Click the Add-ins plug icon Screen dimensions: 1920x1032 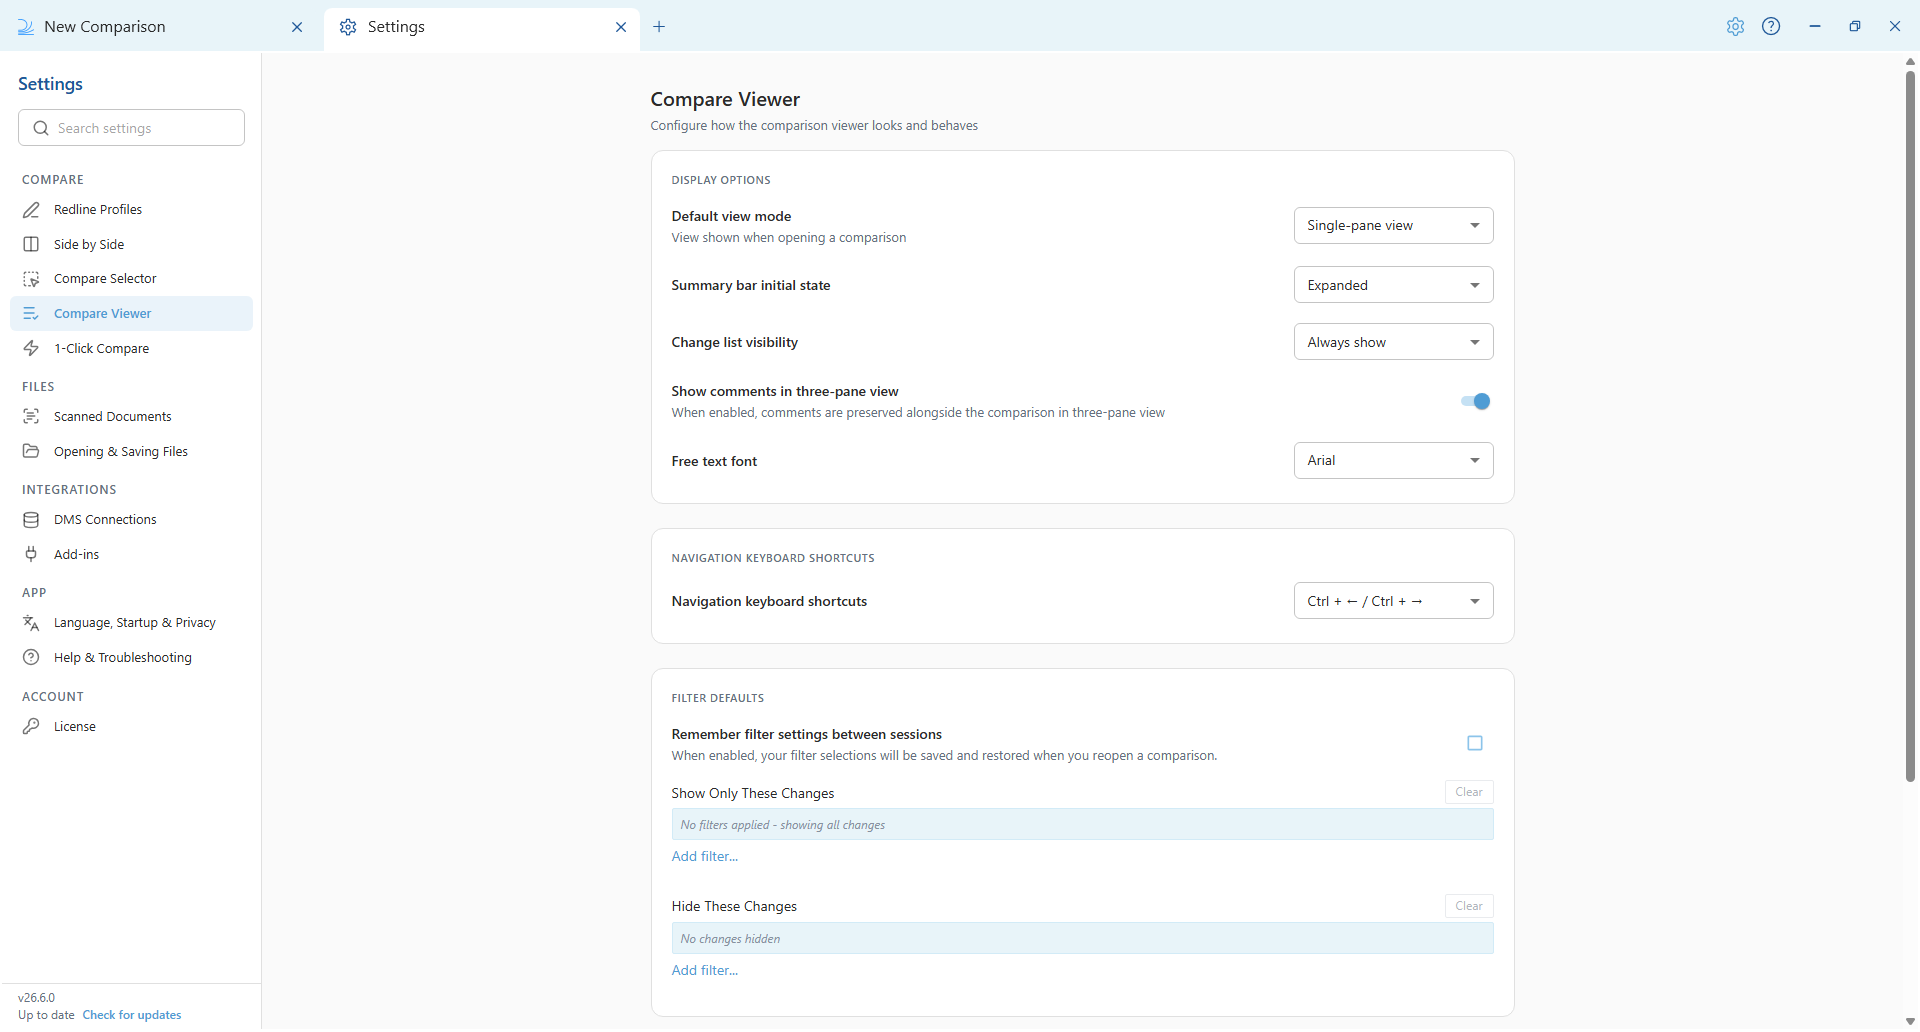[x=31, y=555]
